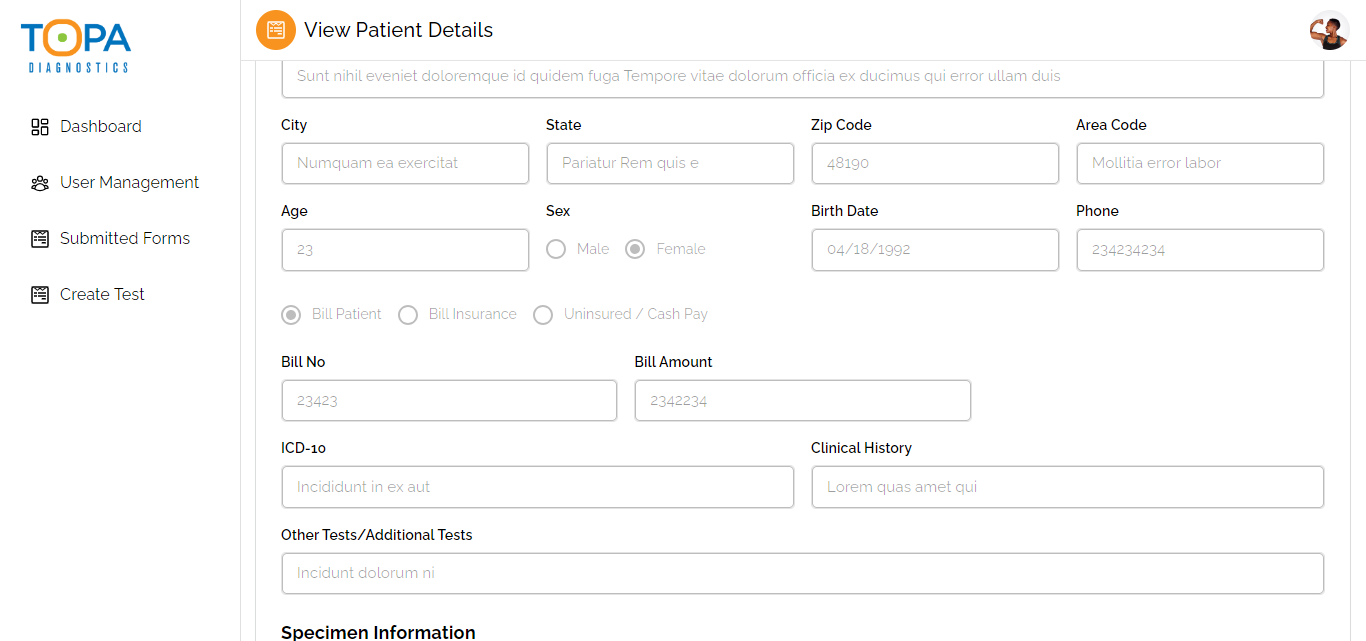Choose the Bill Patient option
Screen dimensions: 1366x641
coord(291,315)
